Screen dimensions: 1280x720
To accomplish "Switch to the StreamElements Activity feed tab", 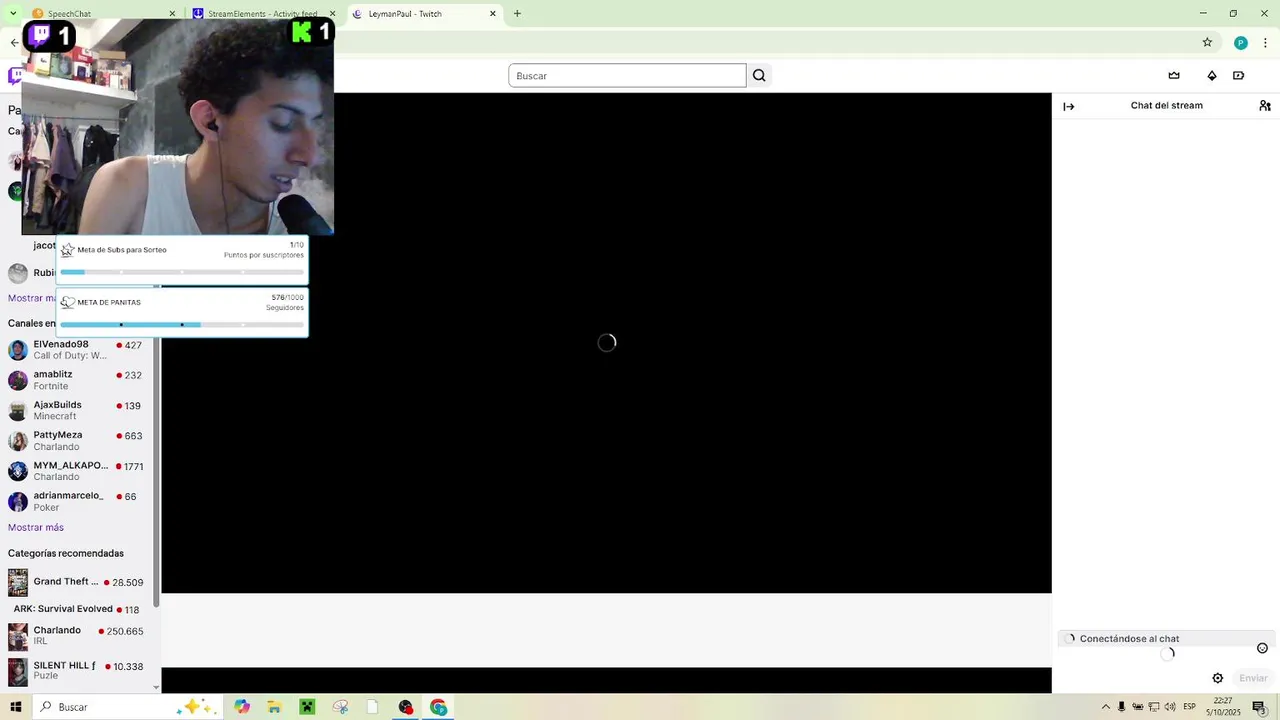I will (x=263, y=14).
